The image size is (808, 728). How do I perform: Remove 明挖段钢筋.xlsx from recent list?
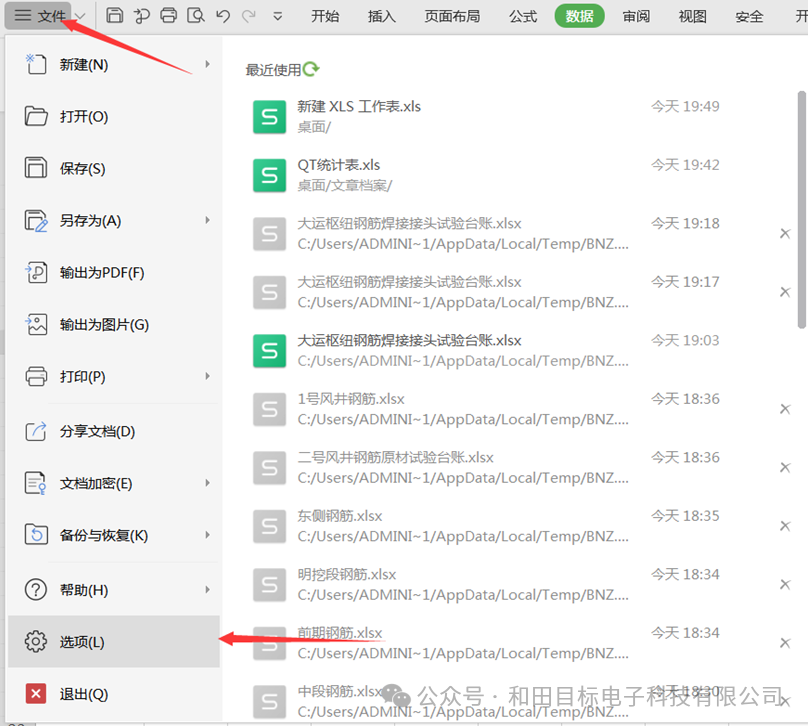click(785, 585)
